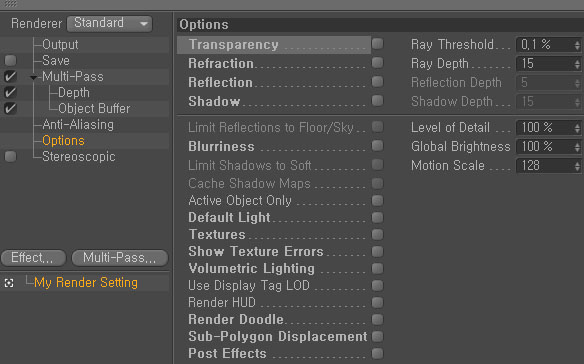Toggle the Stereoscopic checkbox
Viewport: 584px width, 364px height.
[x=10, y=156]
